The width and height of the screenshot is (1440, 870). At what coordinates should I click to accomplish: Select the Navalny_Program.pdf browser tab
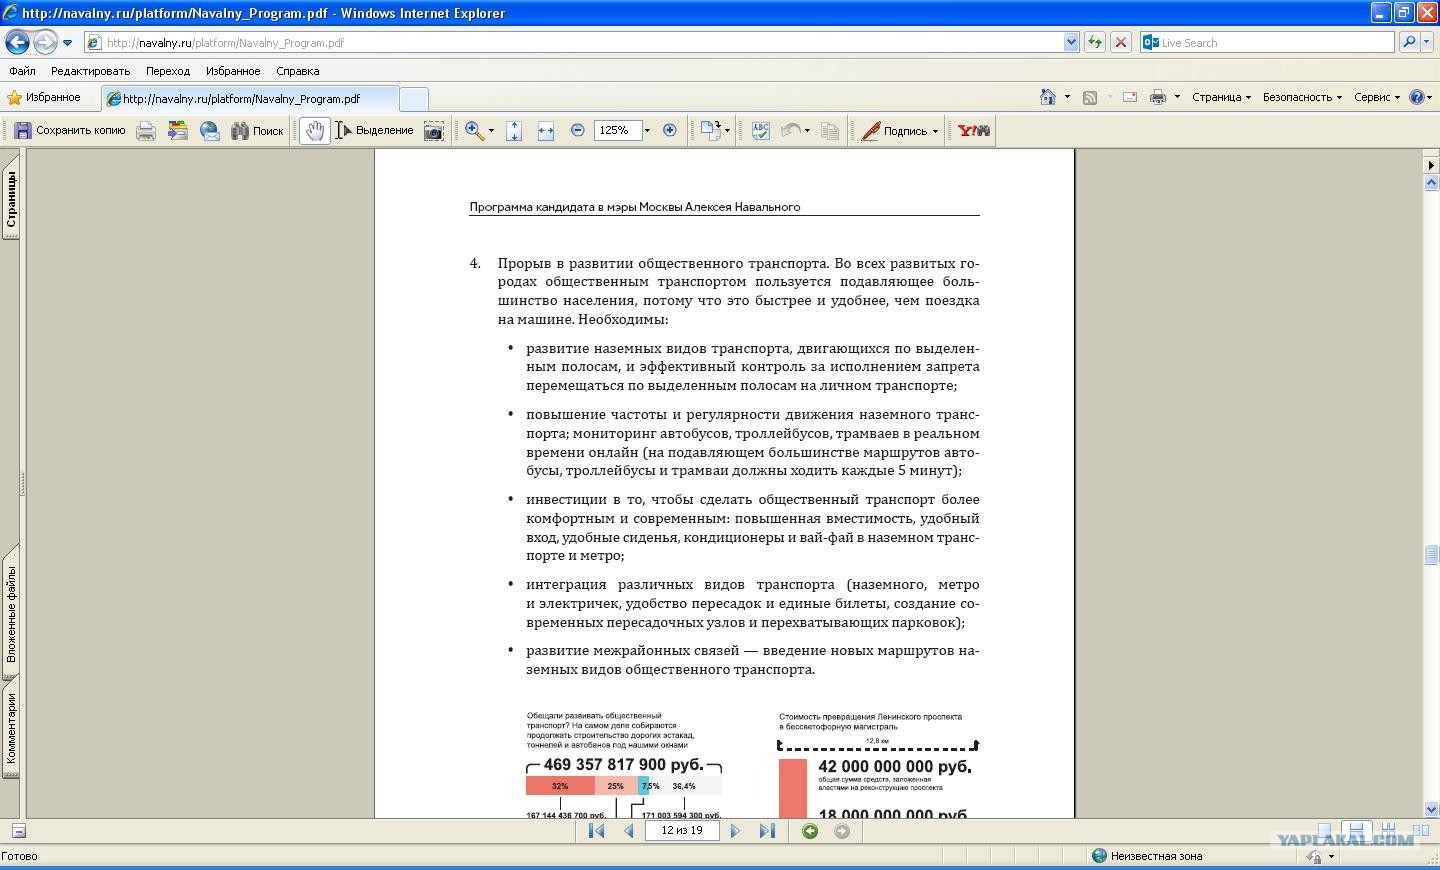coord(249,99)
